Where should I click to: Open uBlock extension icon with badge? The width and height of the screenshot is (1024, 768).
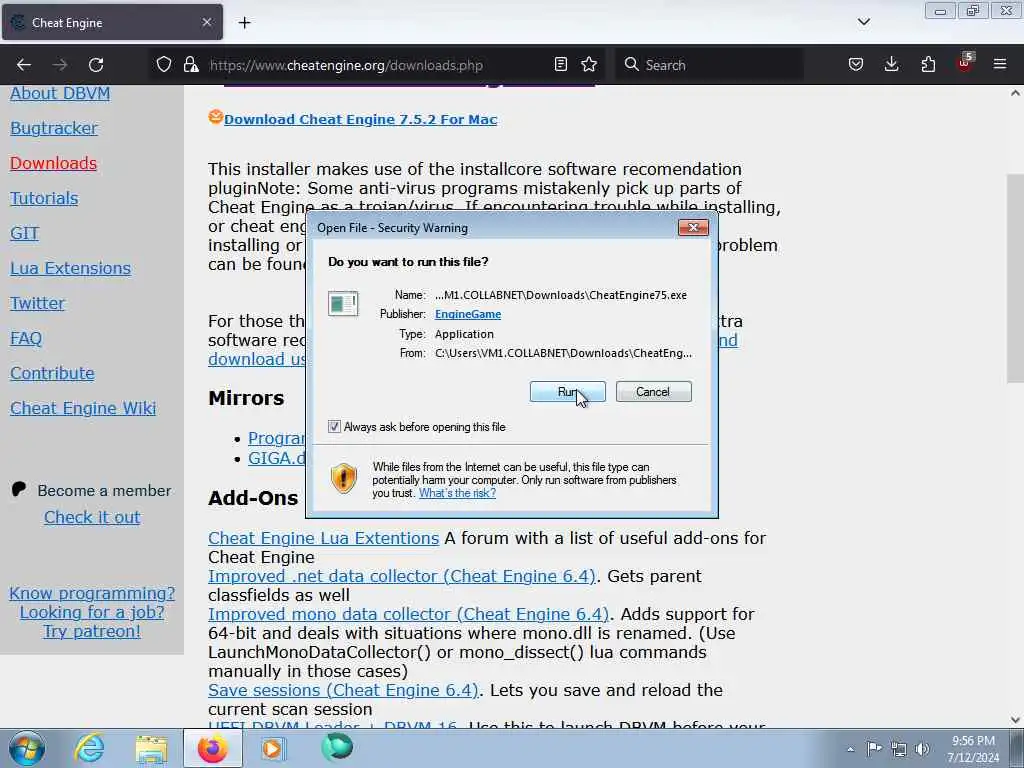965,63
